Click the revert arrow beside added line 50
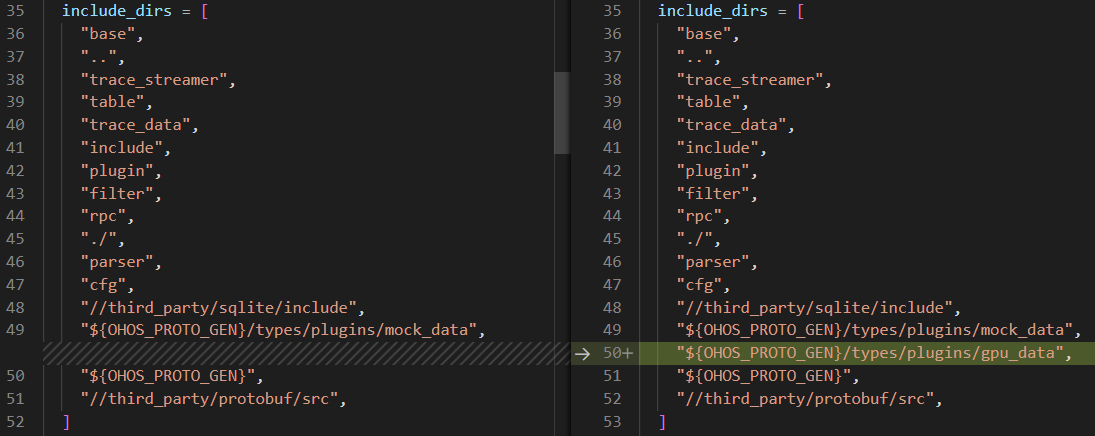 (585, 353)
